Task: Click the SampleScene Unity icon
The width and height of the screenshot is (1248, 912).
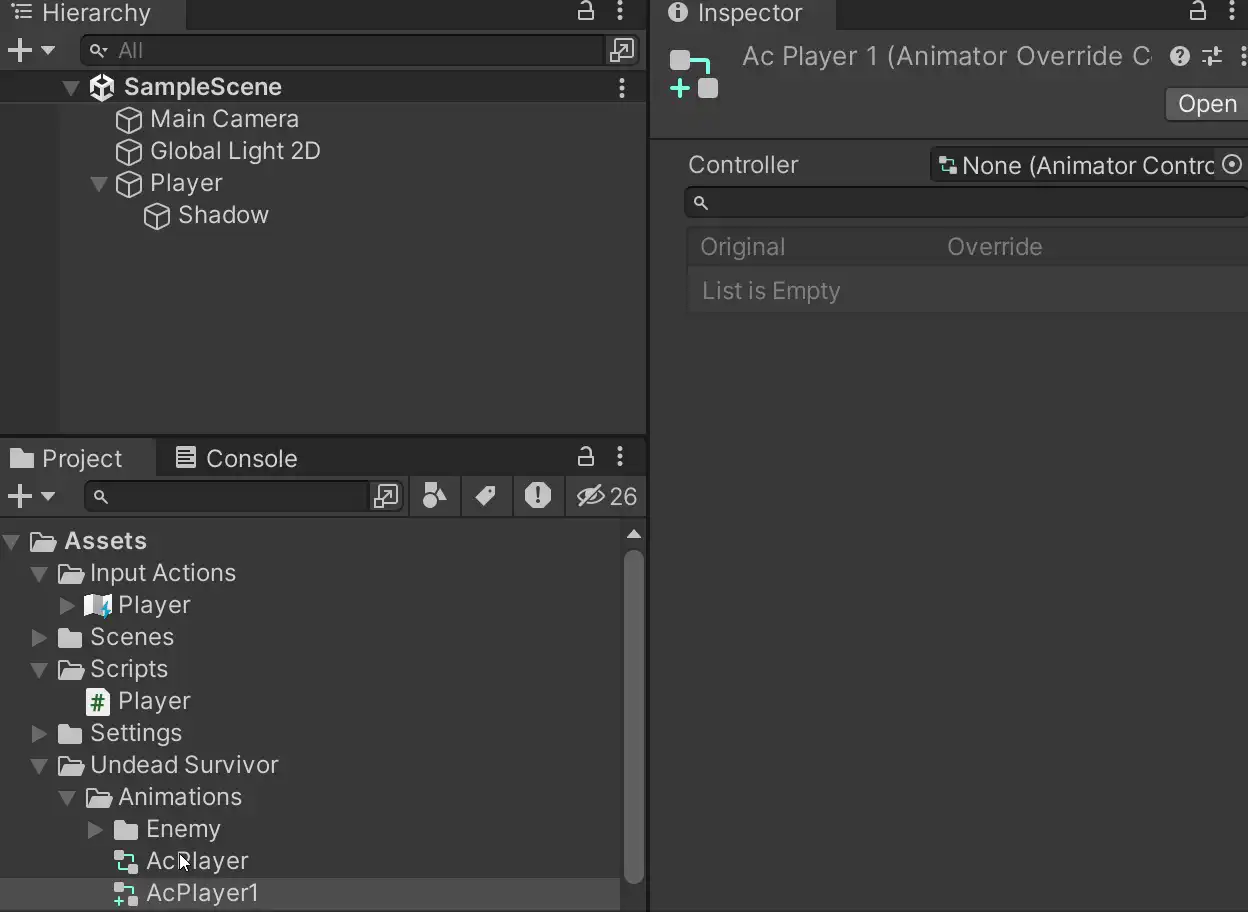Action: tap(102, 88)
